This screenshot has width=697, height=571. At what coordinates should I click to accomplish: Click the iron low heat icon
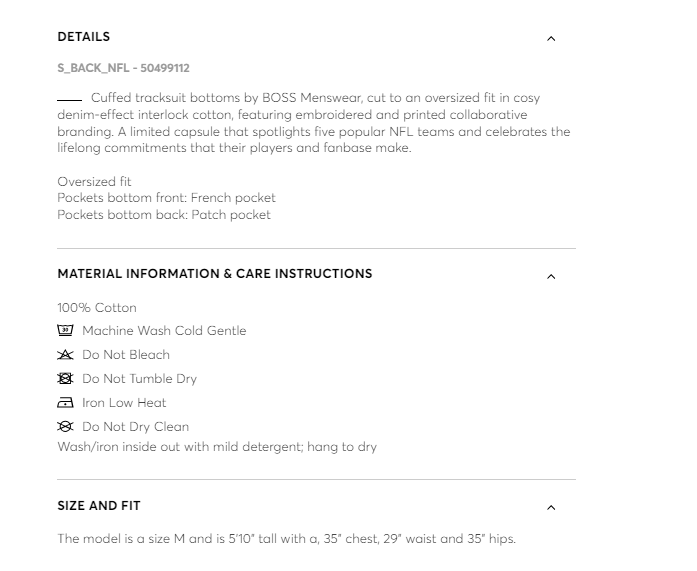coord(65,403)
